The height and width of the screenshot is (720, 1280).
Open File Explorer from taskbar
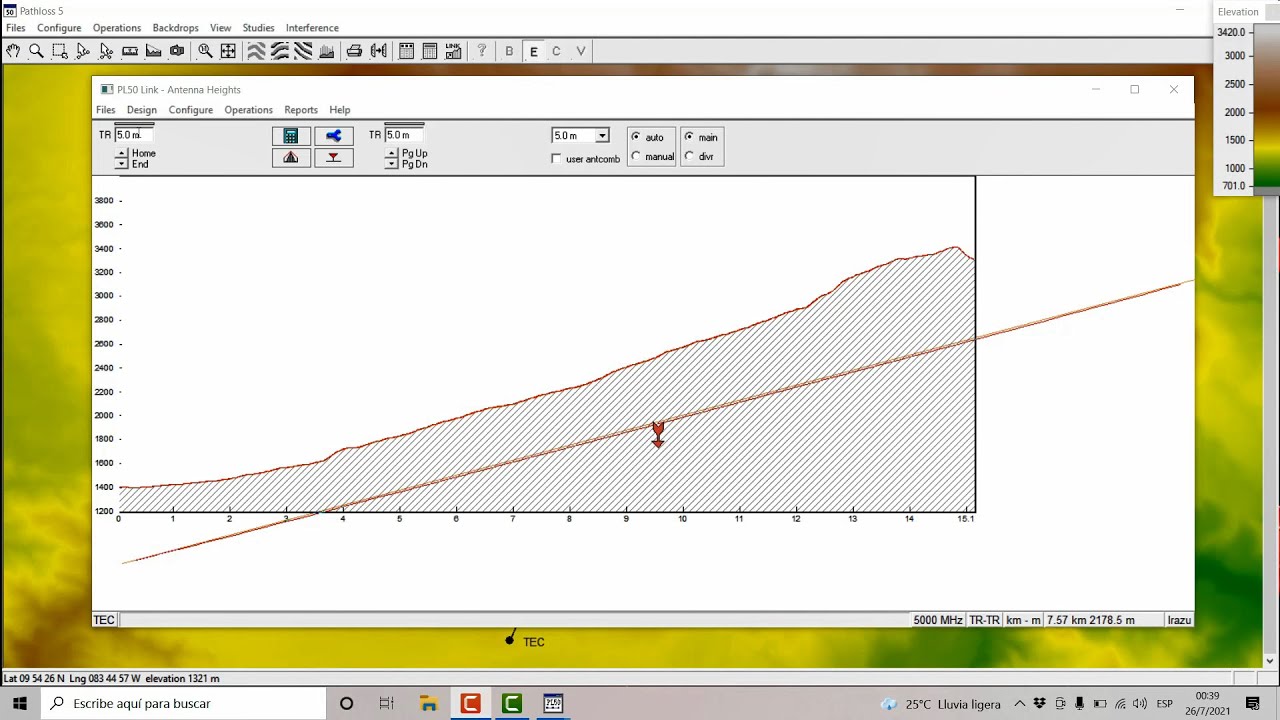pyautogui.click(x=429, y=704)
